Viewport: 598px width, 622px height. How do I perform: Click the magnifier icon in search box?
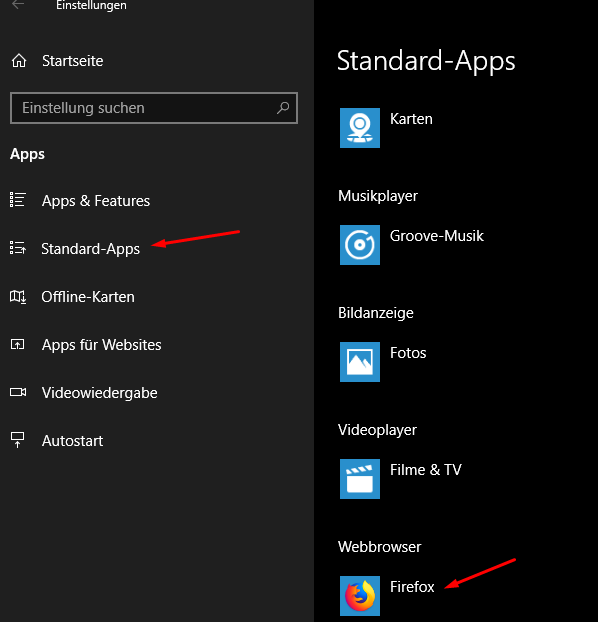coord(283,108)
